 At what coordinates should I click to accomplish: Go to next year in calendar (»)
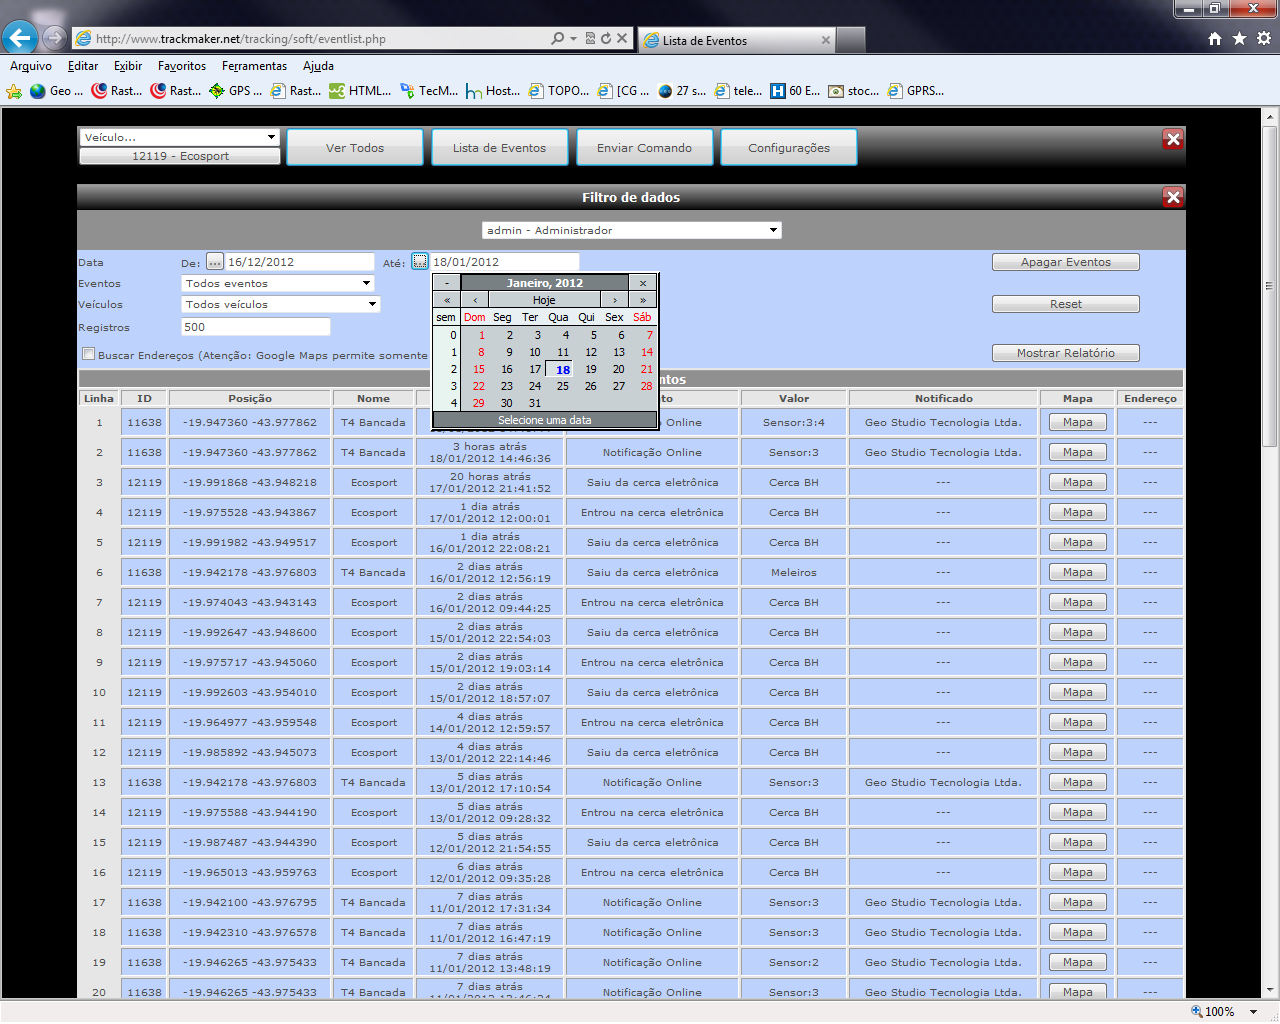pos(643,300)
